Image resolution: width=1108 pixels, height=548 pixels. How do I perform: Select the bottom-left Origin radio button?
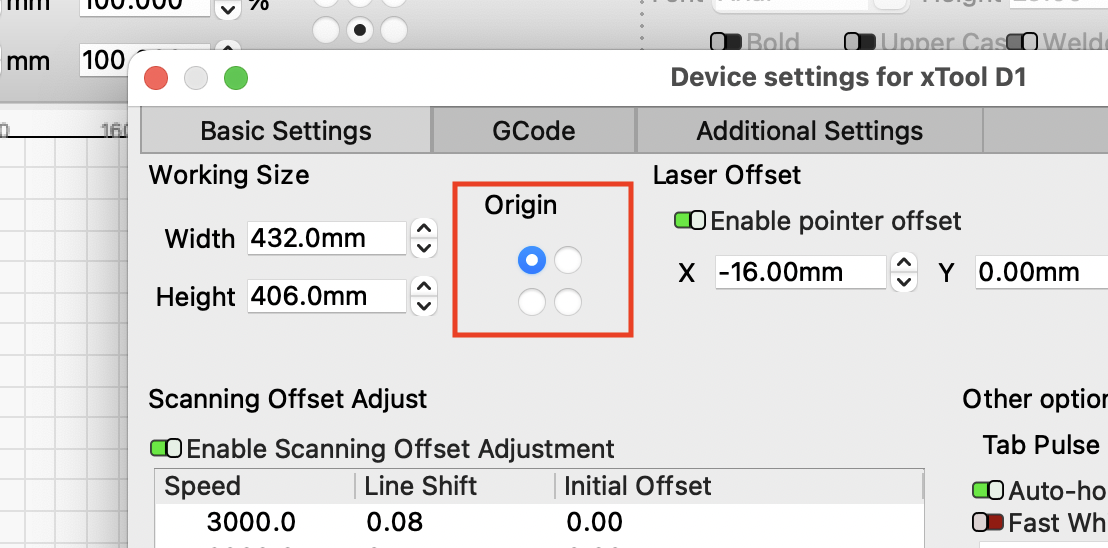coord(532,302)
